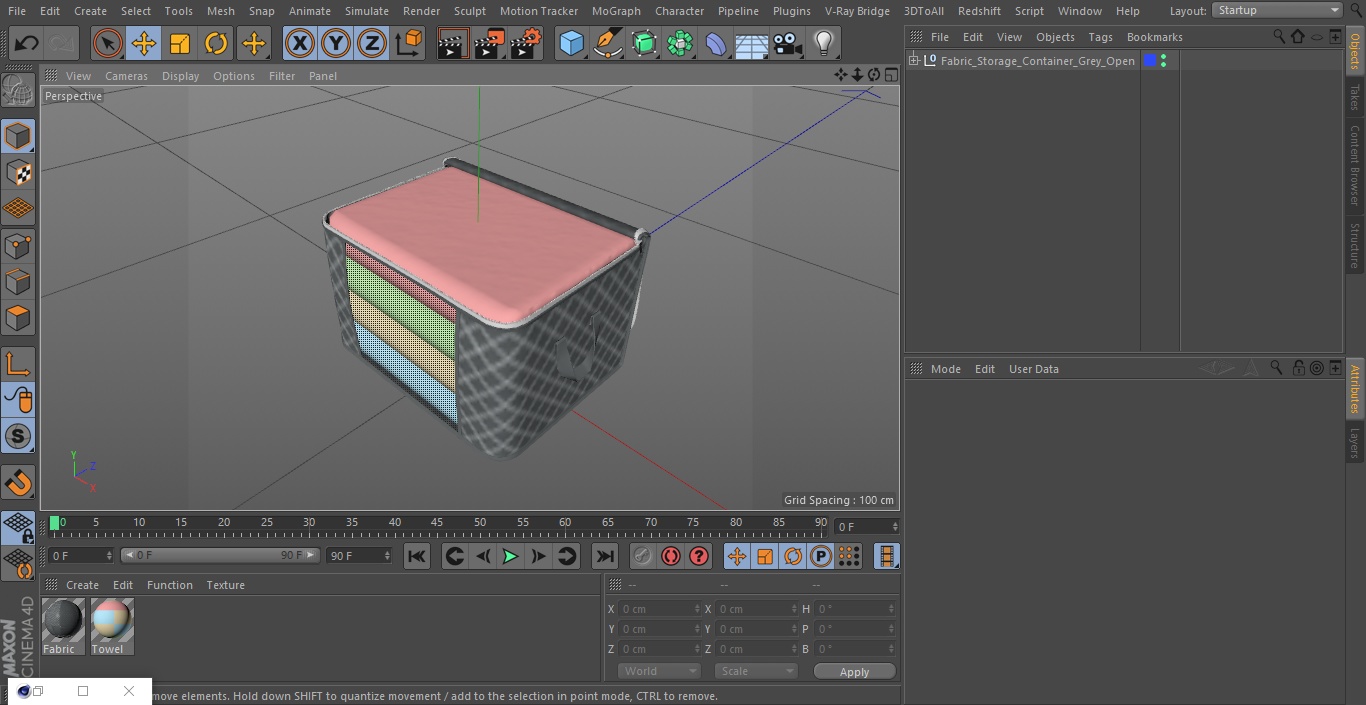Switch to Model mode

coord(18,136)
